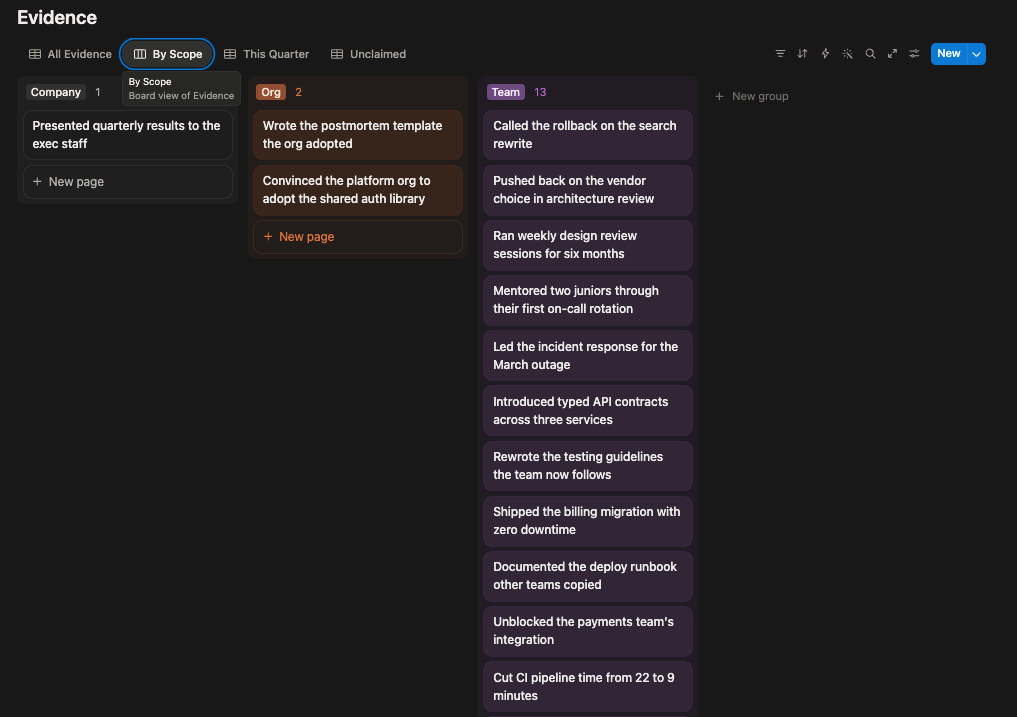The width and height of the screenshot is (1017, 717).
Task: Select the By Scope board tab
Action: click(167, 54)
